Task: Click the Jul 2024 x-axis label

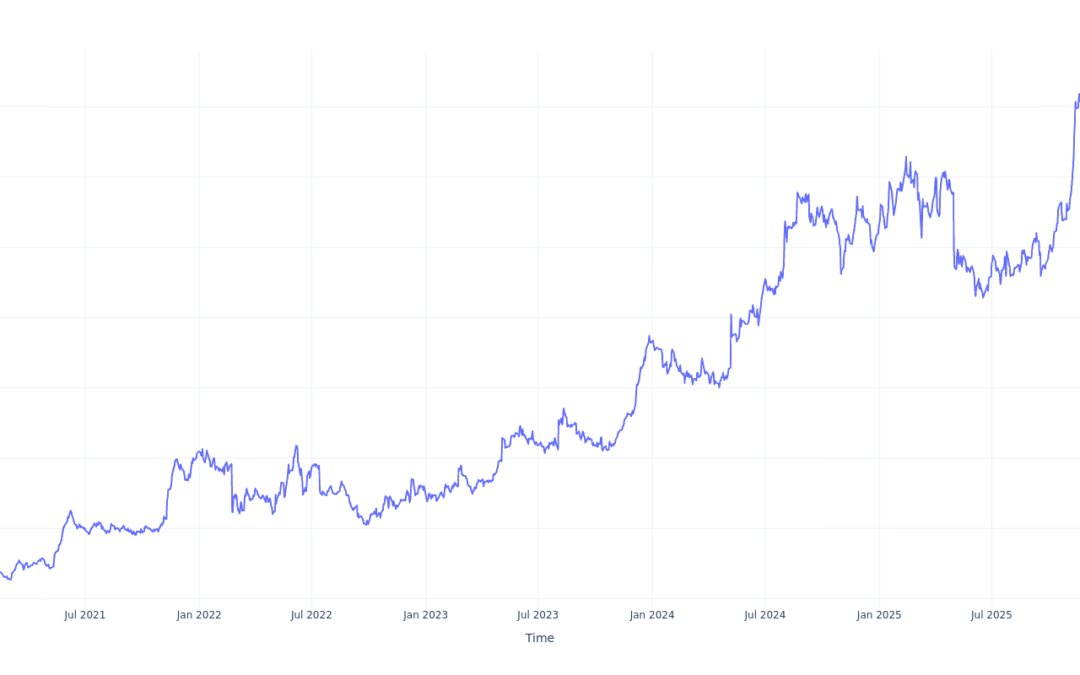Action: 765,615
